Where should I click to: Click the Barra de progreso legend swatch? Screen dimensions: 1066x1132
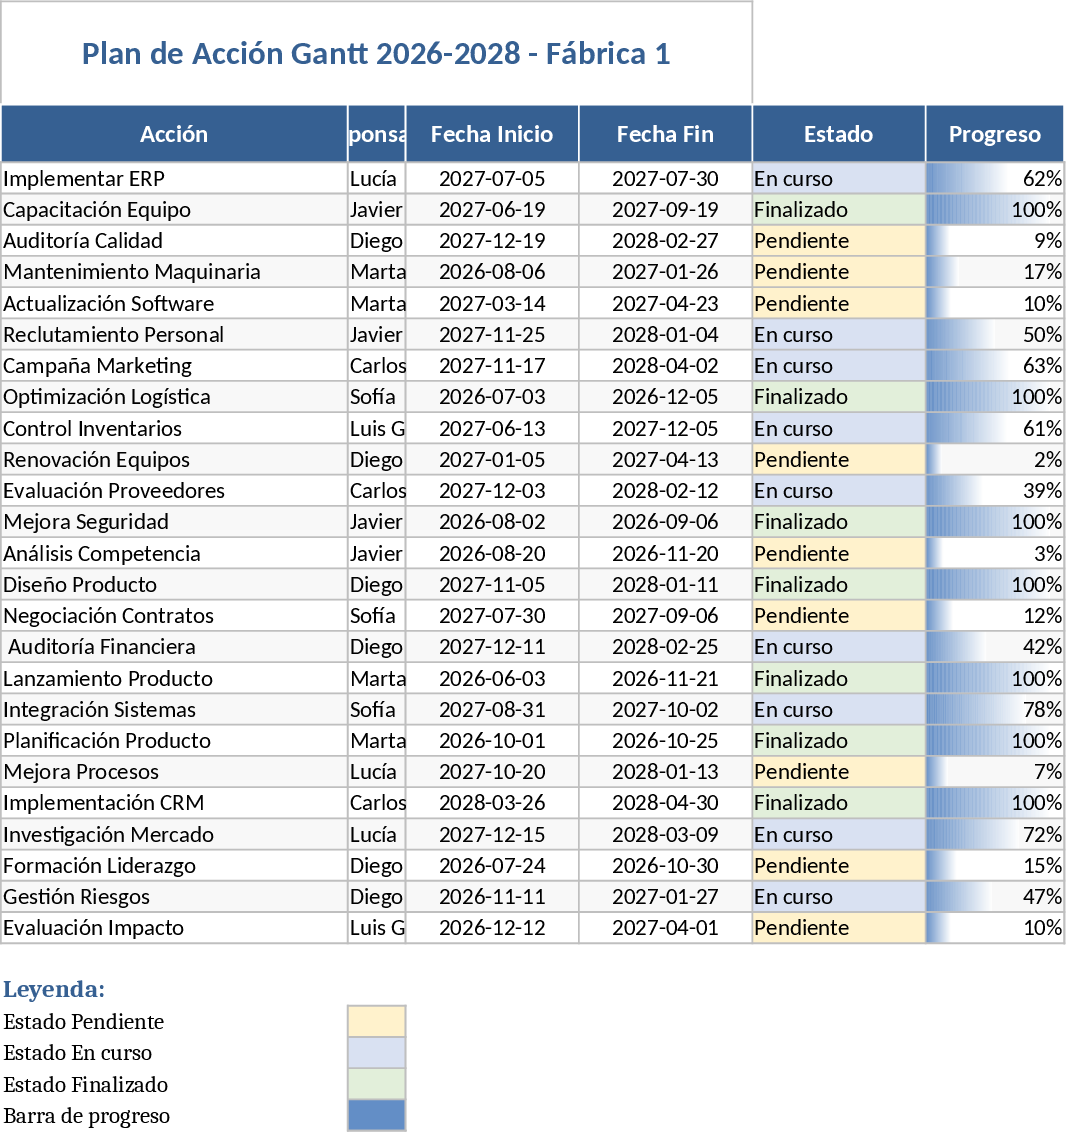coord(376,1114)
